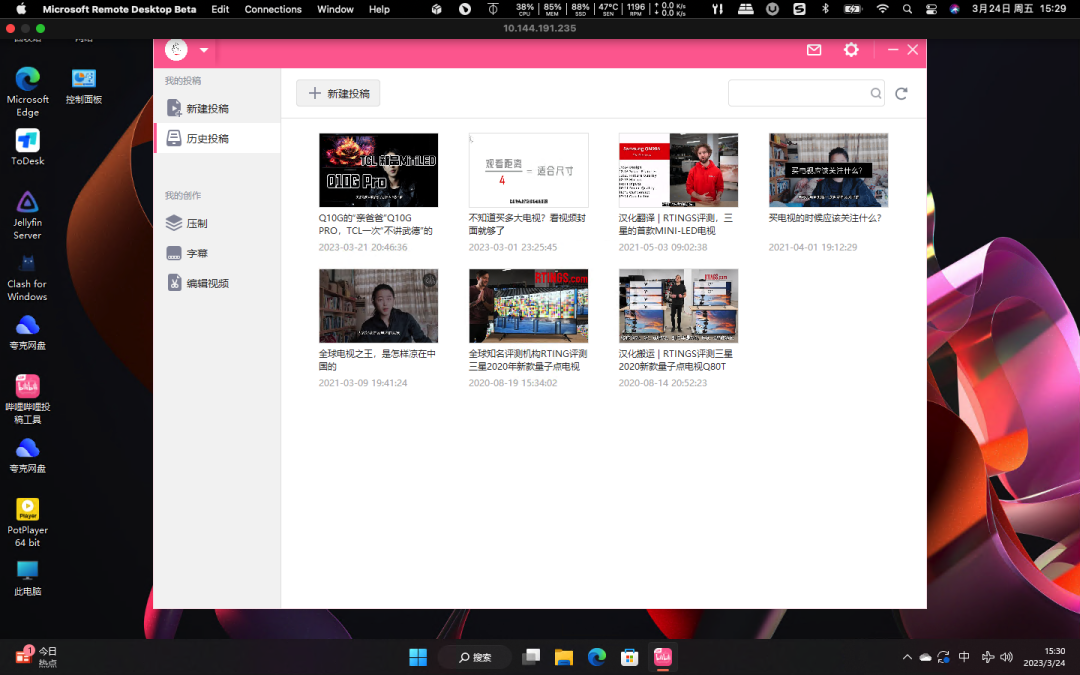Open Connections menu in Mac menu bar
This screenshot has height=675, width=1080.
[x=273, y=9]
